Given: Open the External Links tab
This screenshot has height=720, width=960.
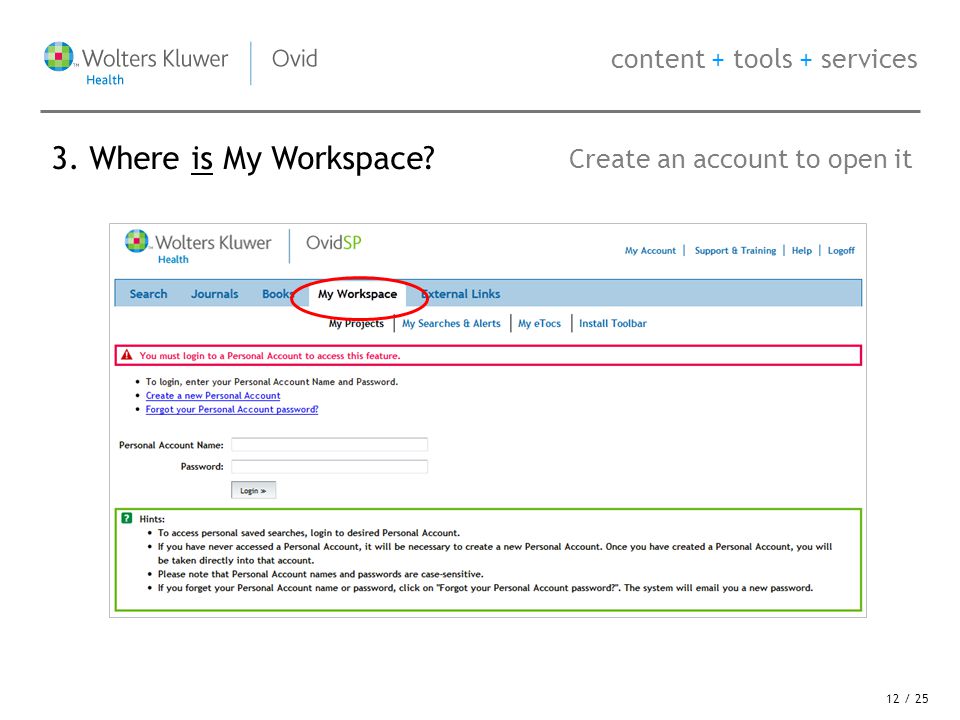Looking at the screenshot, I should pyautogui.click(x=461, y=294).
